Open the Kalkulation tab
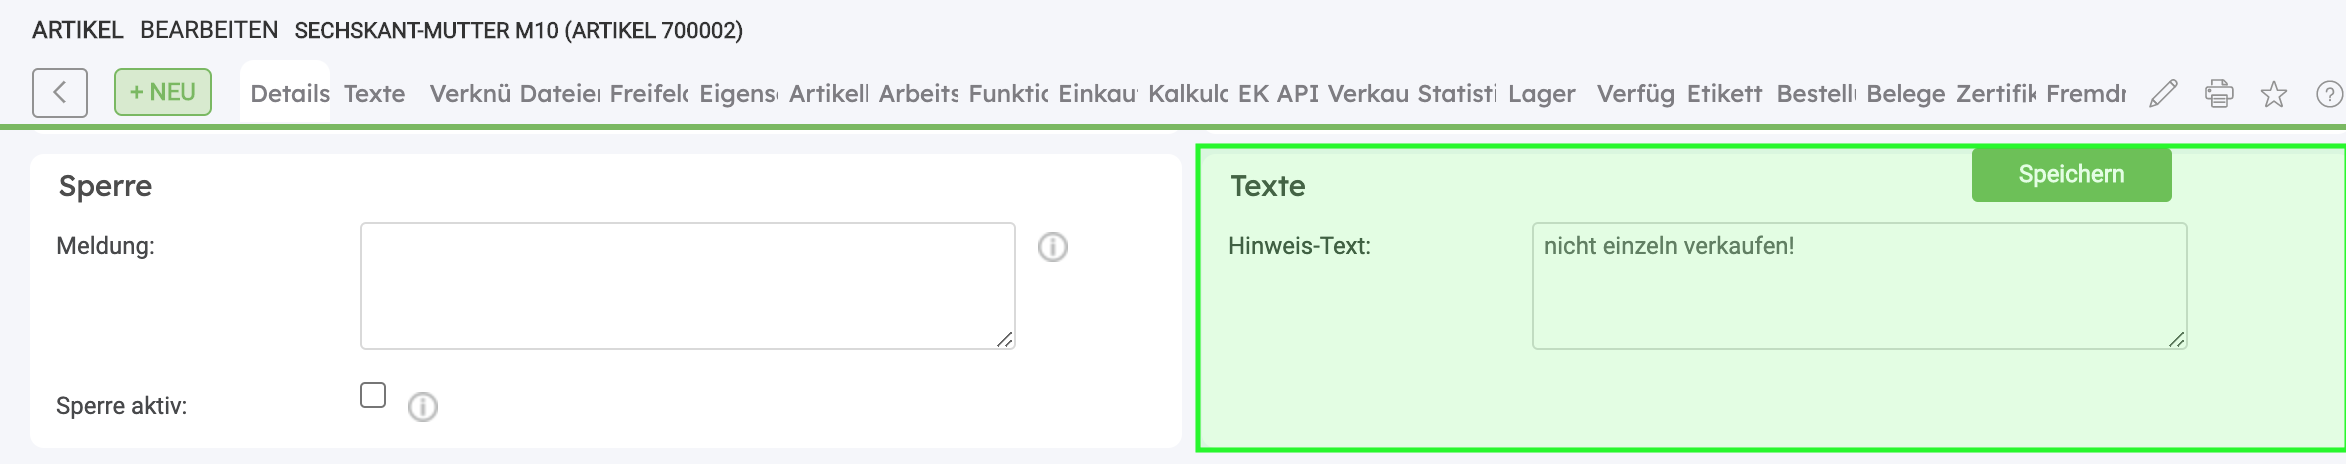The width and height of the screenshot is (2346, 464). coord(1188,94)
